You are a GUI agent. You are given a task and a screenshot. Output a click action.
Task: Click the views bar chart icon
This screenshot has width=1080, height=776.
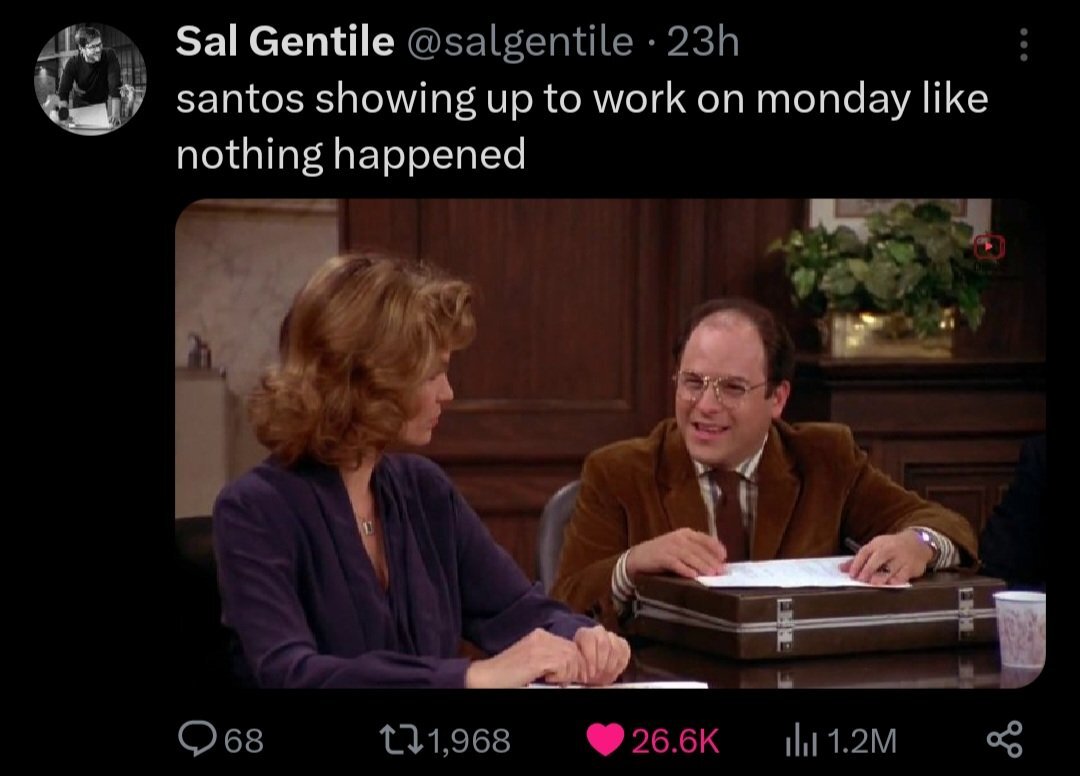click(x=801, y=740)
